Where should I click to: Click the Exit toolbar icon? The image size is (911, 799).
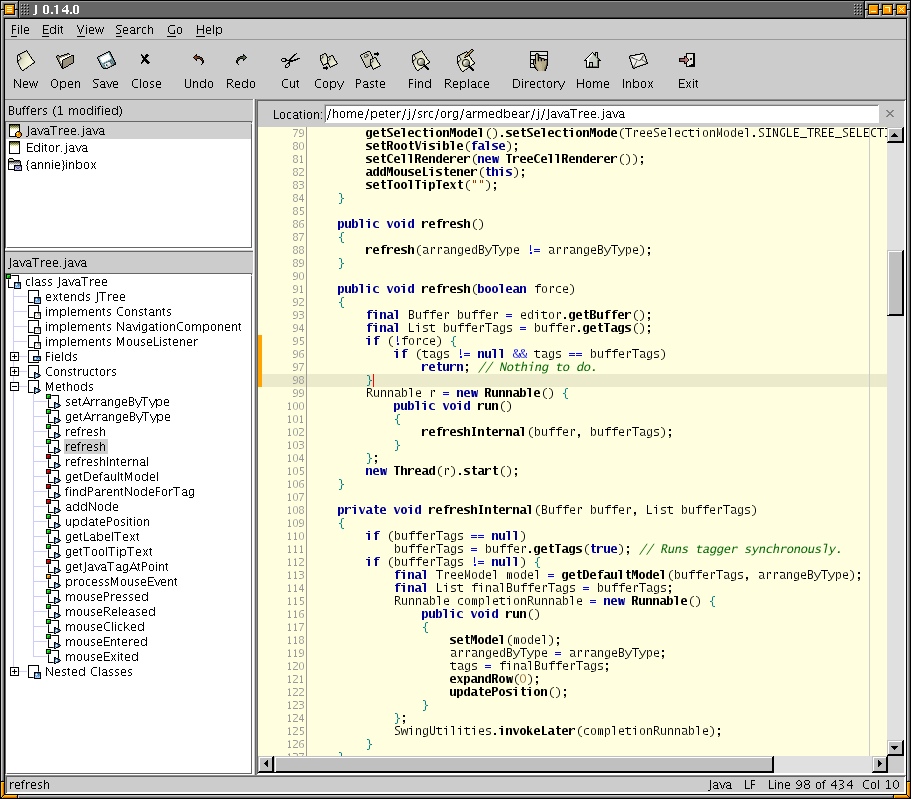click(688, 62)
